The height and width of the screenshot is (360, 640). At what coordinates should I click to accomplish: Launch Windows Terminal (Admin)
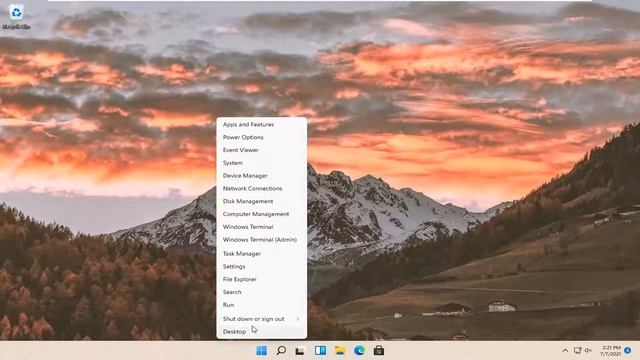pos(262,240)
